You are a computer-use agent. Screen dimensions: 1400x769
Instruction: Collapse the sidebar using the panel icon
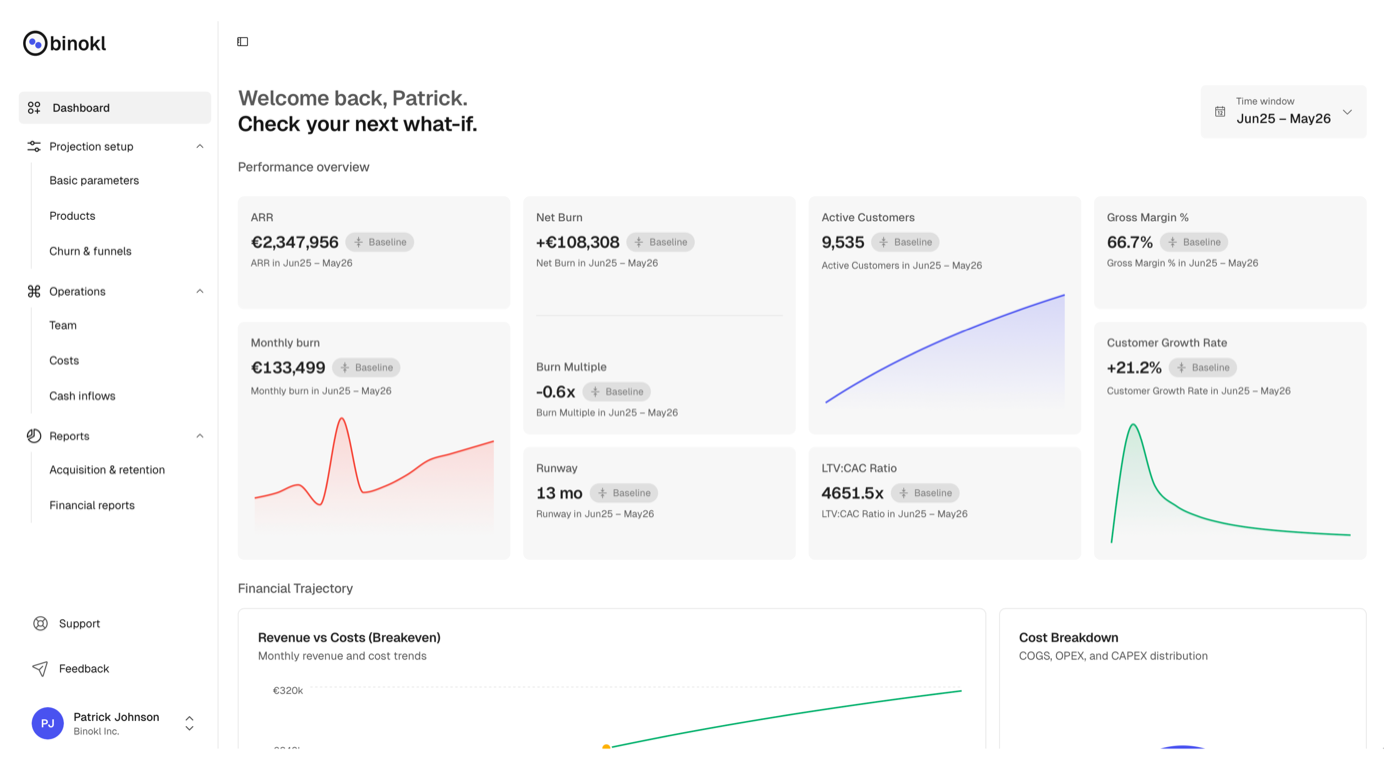click(x=242, y=41)
